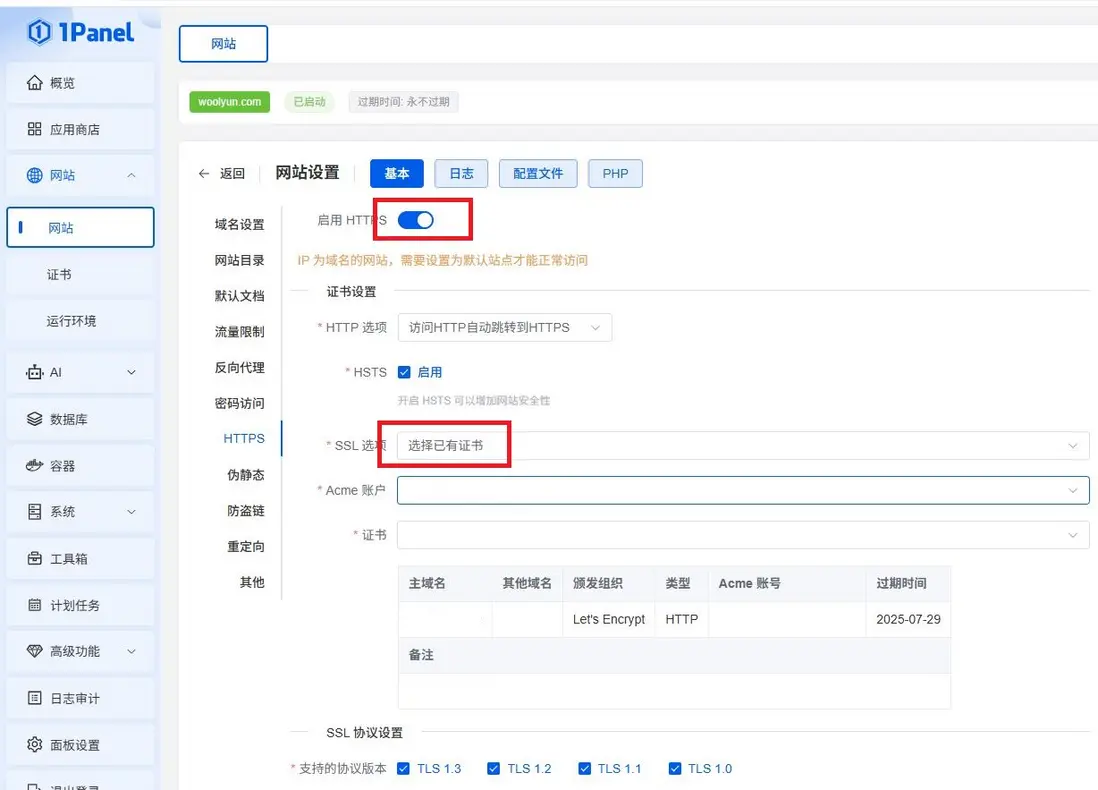The width and height of the screenshot is (1098, 790).
Task: Open the 概览 home icon
Action: point(35,83)
